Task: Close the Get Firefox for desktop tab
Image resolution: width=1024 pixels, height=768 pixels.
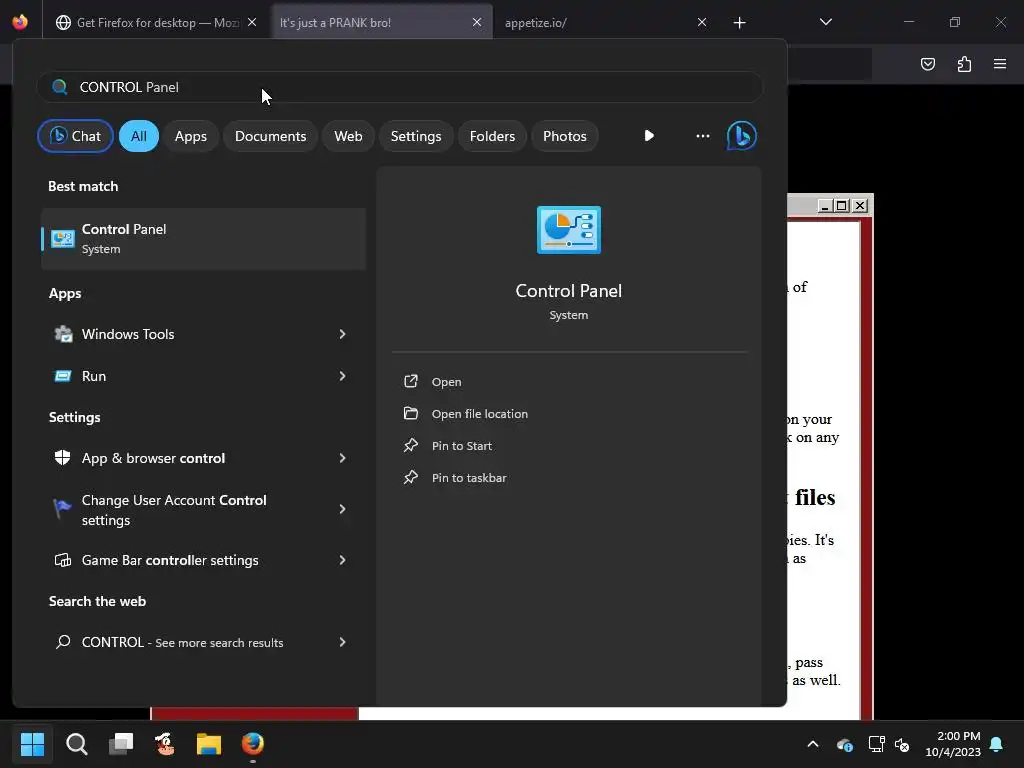Action: (x=252, y=23)
